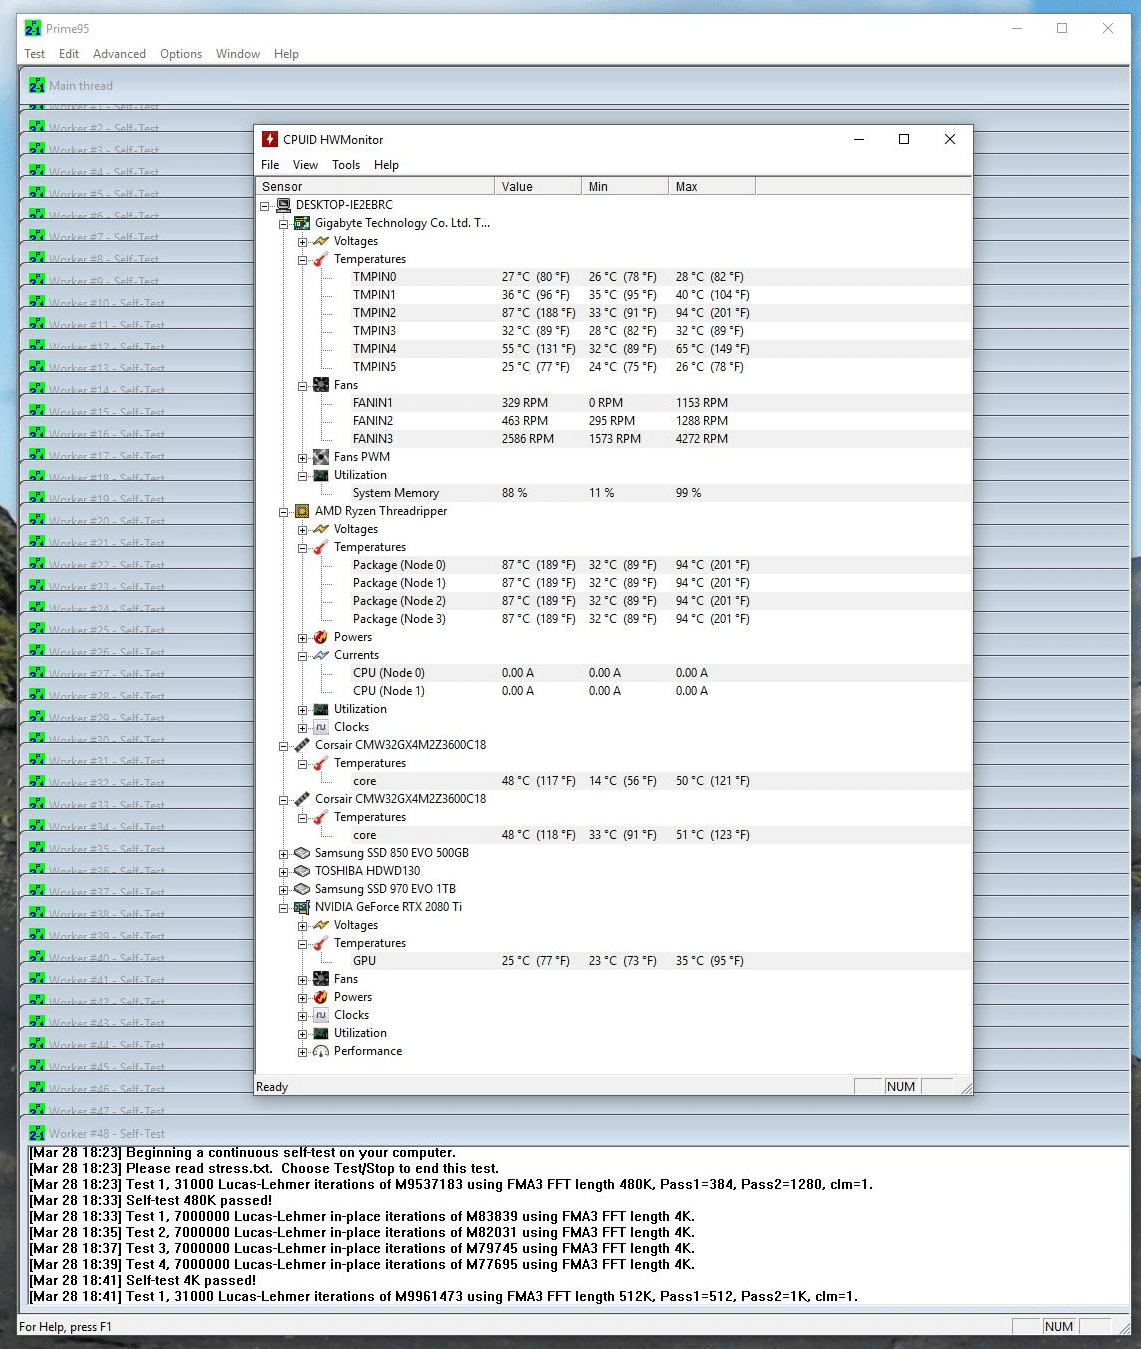Image resolution: width=1141 pixels, height=1349 pixels.
Task: Click the Value column header
Action: click(538, 186)
